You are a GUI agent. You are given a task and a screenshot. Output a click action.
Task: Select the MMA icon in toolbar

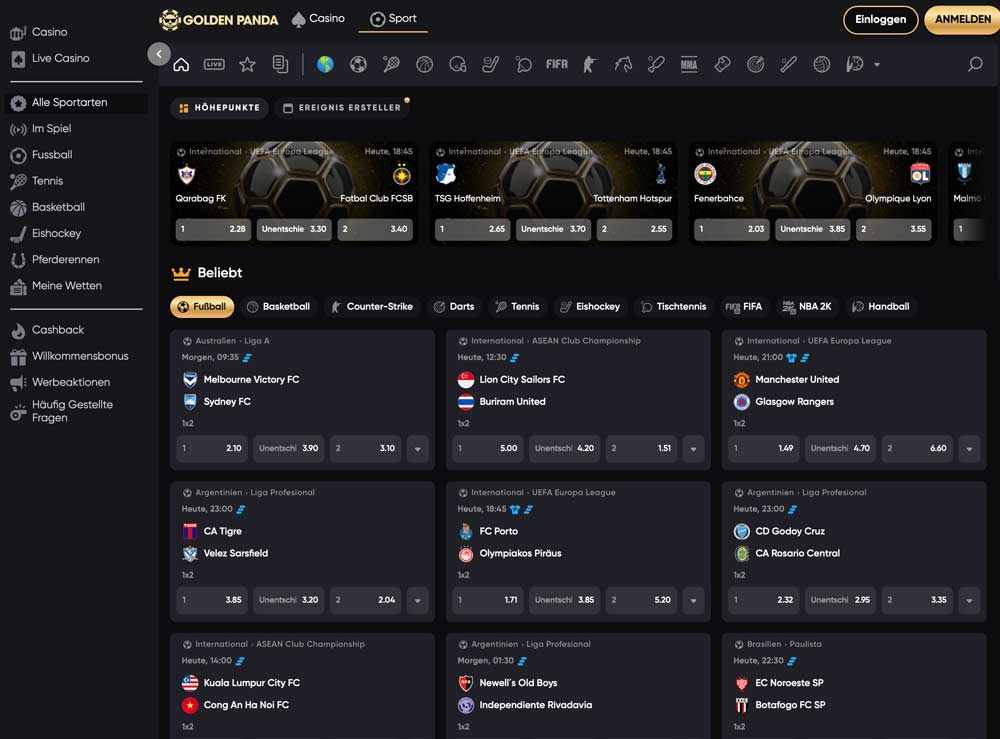[688, 65]
